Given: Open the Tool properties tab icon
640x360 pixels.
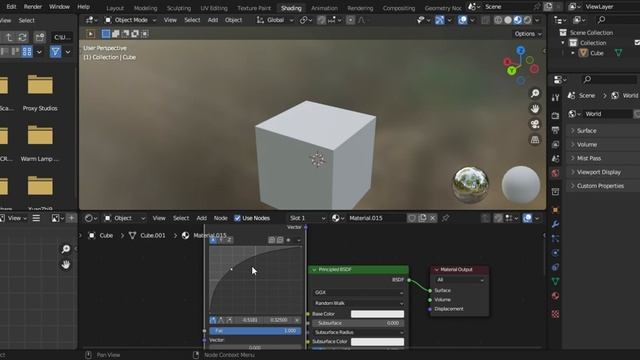Looking at the screenshot, I should (x=555, y=98).
